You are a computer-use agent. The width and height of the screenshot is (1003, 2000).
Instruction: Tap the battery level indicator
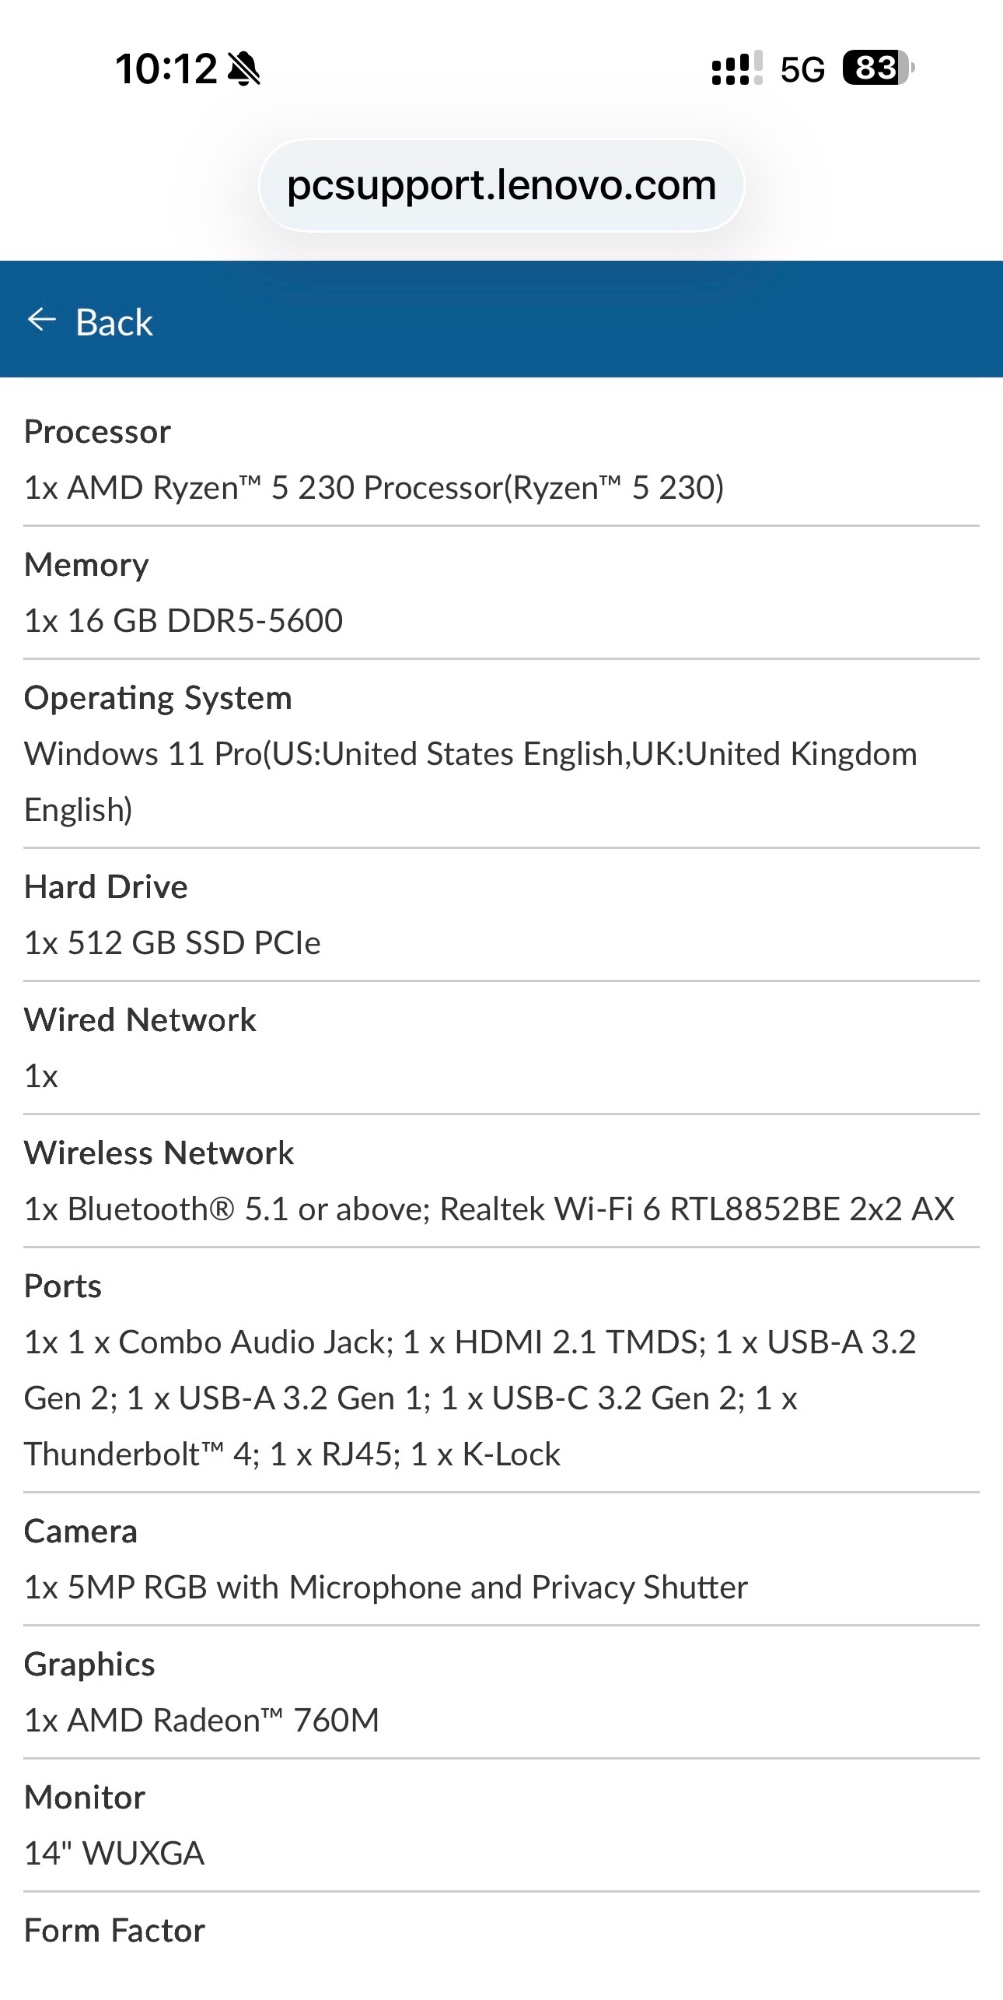pos(877,68)
